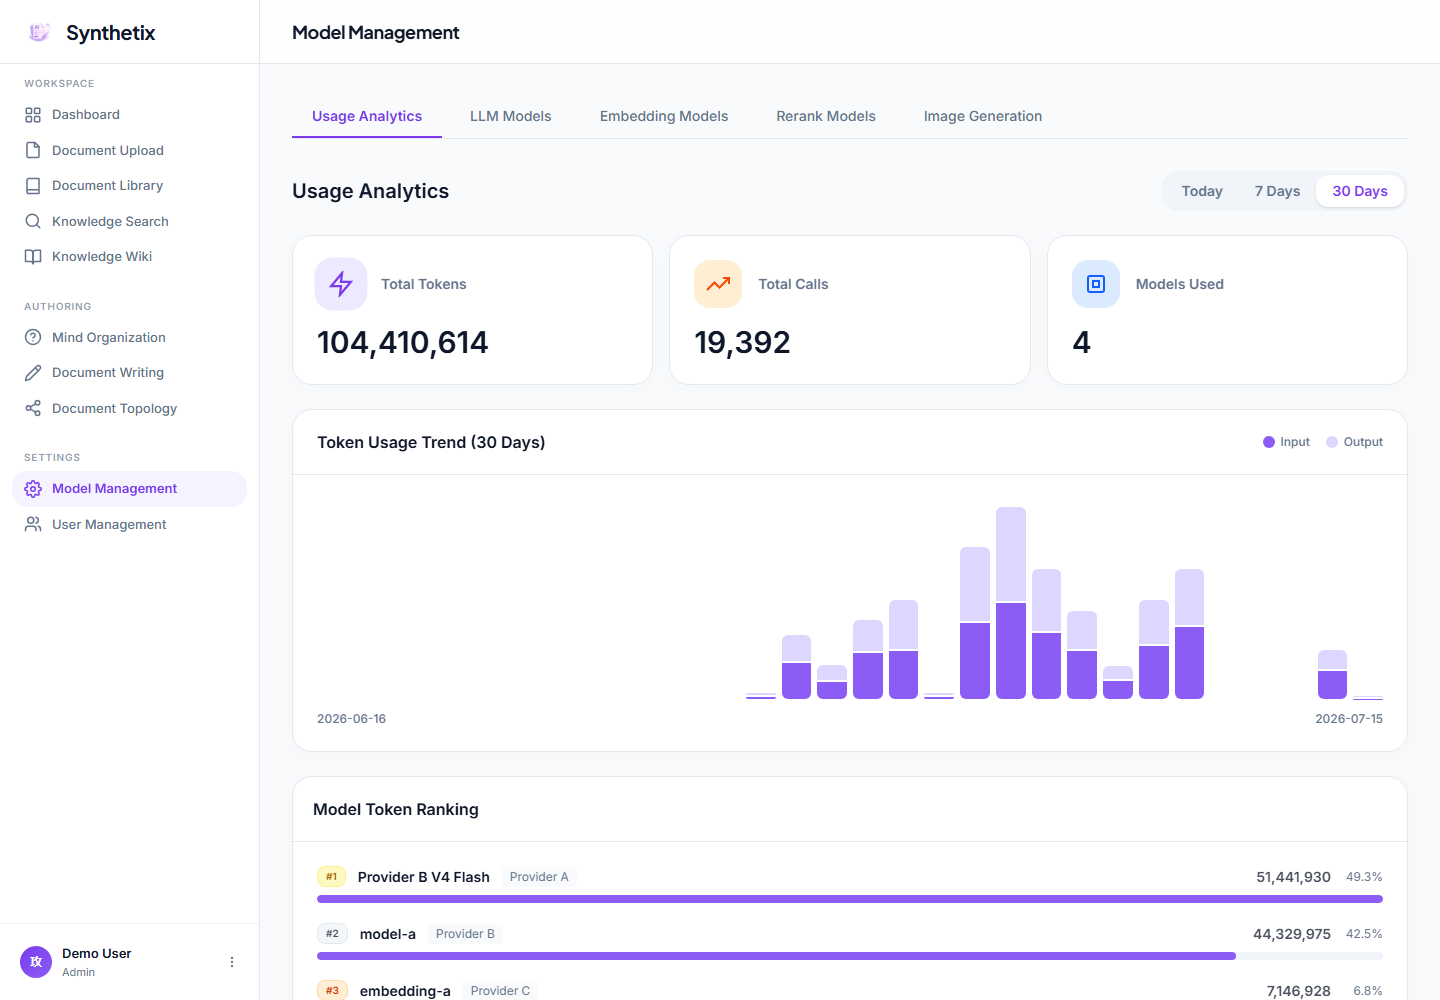Go to Document Upload page
Viewport: 1440px width, 1000px height.
(x=129, y=150)
